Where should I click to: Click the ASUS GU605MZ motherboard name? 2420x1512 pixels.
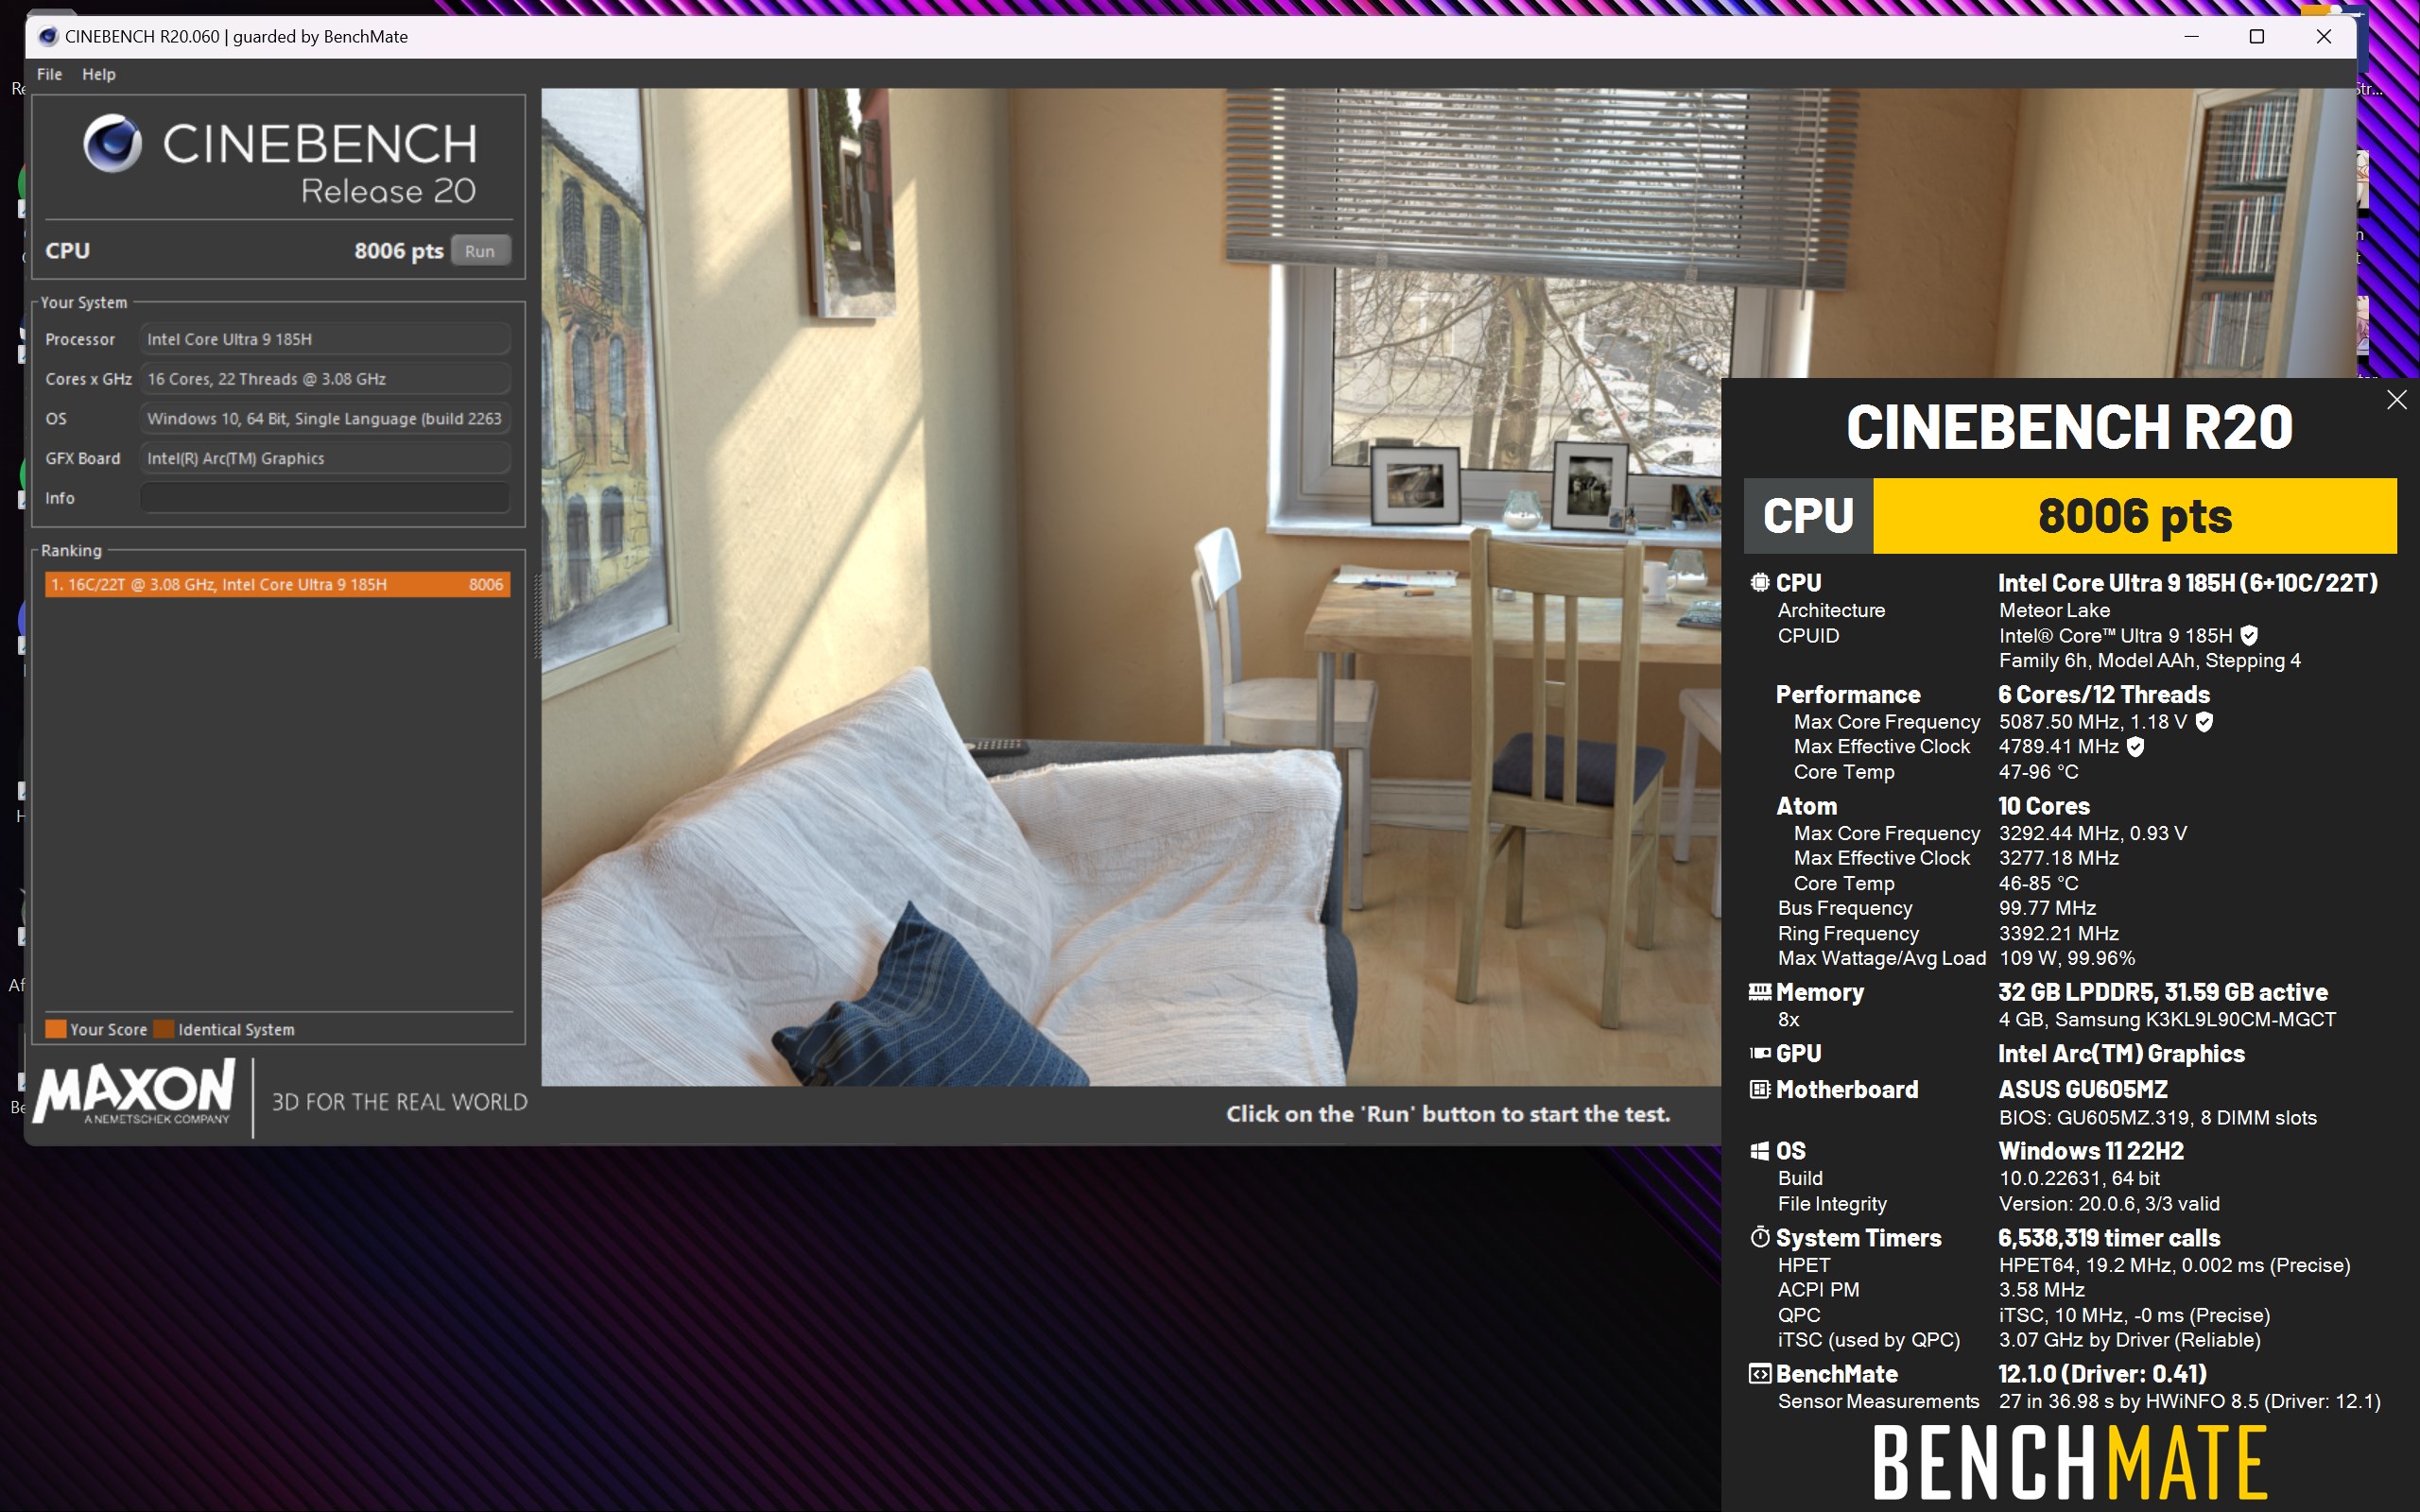point(2082,1089)
